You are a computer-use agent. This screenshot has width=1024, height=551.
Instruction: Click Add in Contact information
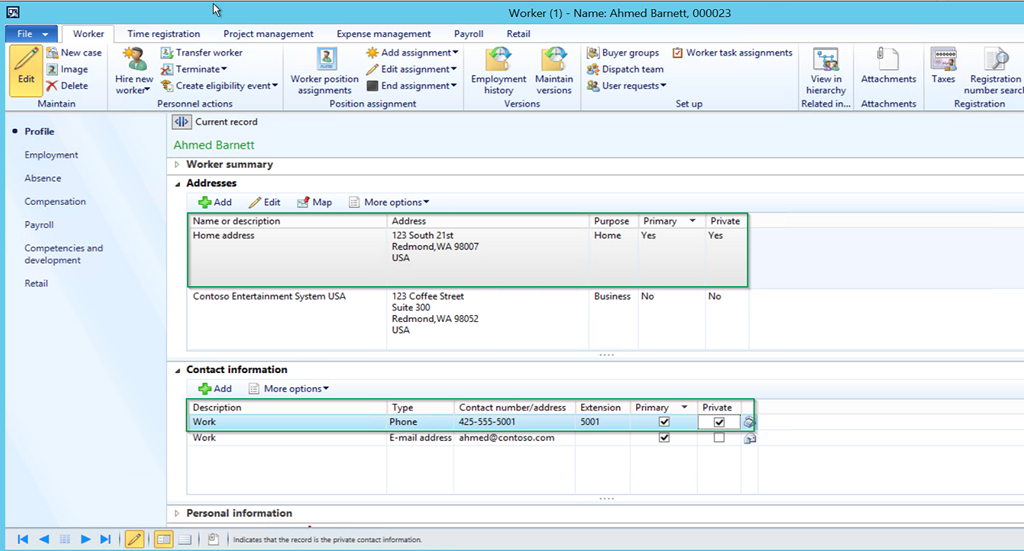tap(214, 389)
